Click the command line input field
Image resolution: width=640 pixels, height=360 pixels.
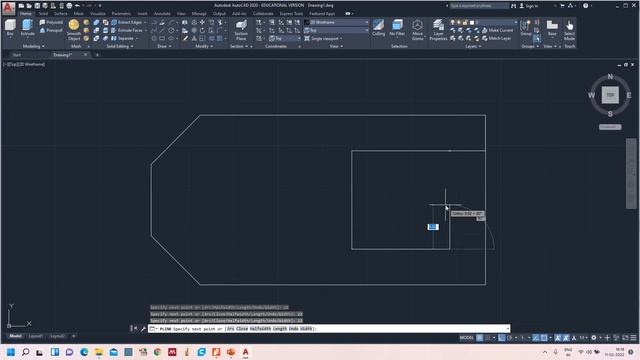click(329, 329)
